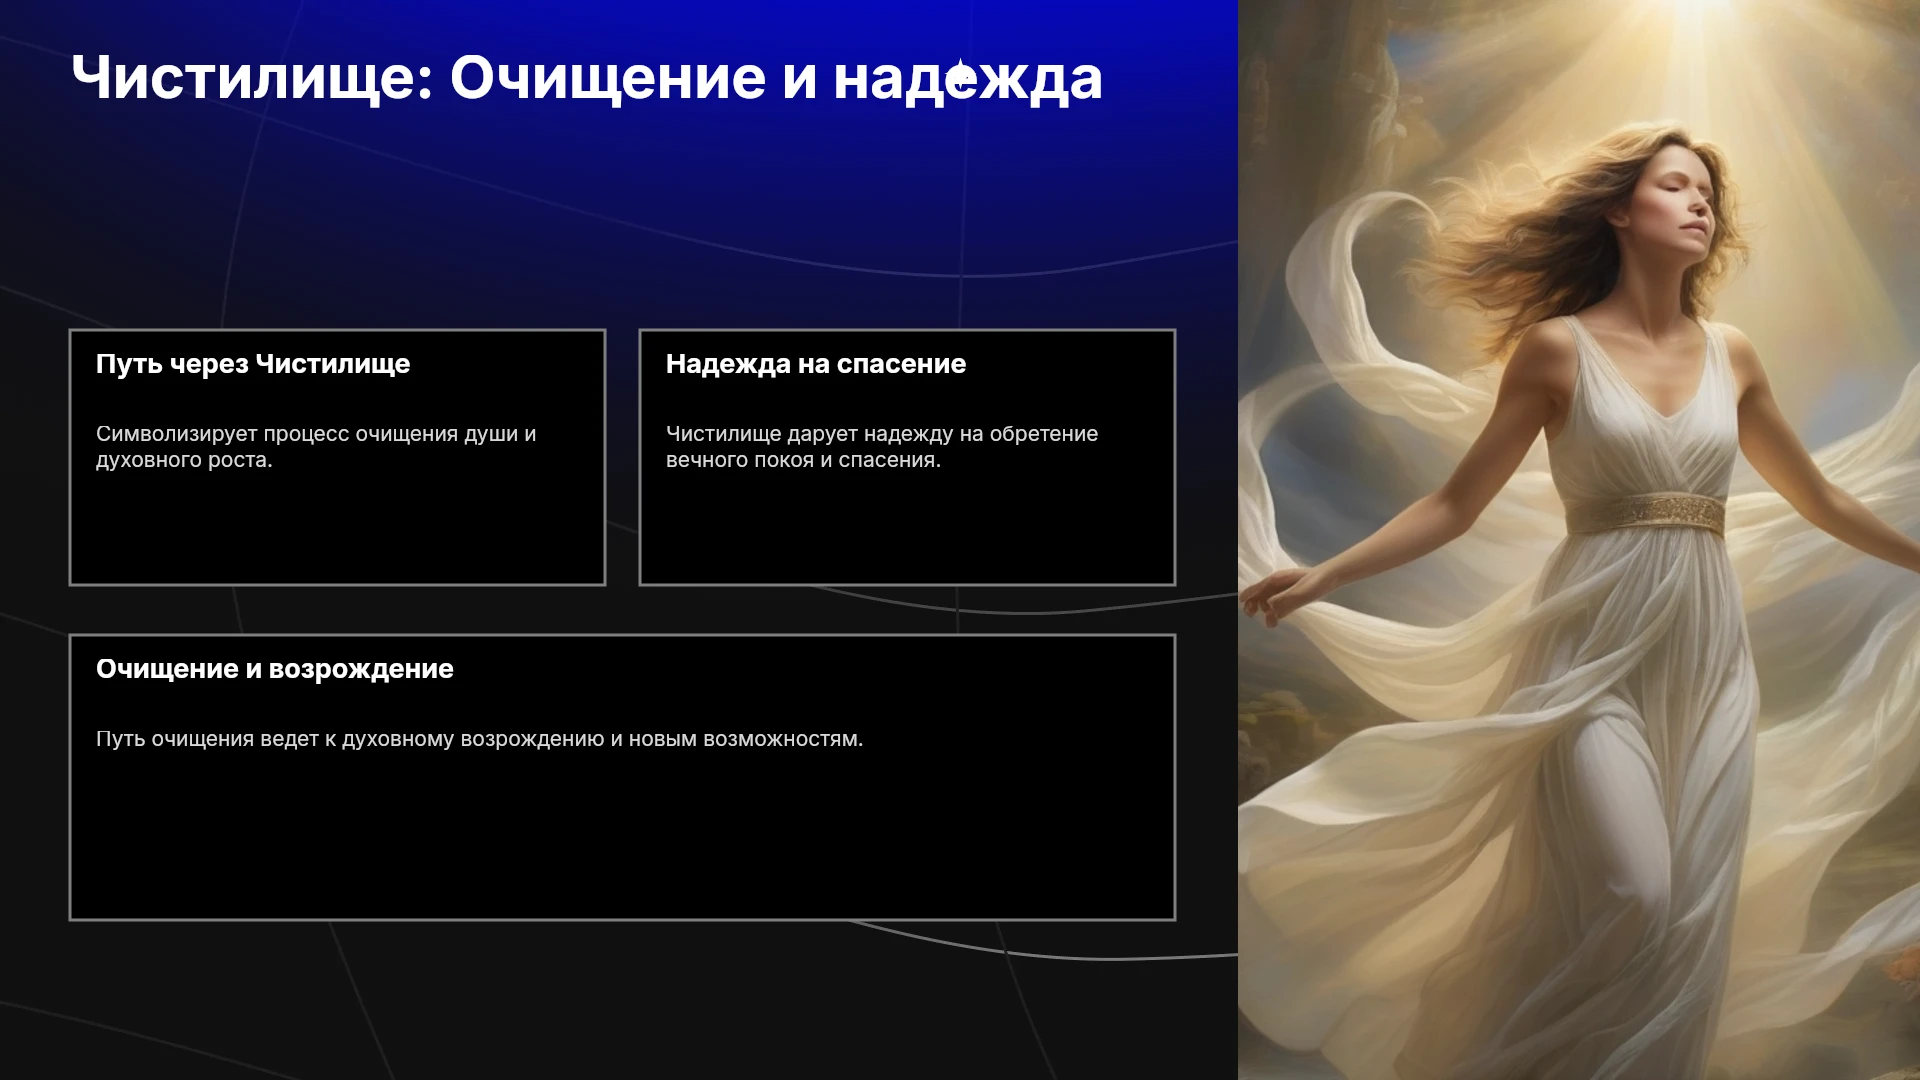1920x1080 pixels.
Task: Click the gold belt on the white dress
Action: (1646, 512)
